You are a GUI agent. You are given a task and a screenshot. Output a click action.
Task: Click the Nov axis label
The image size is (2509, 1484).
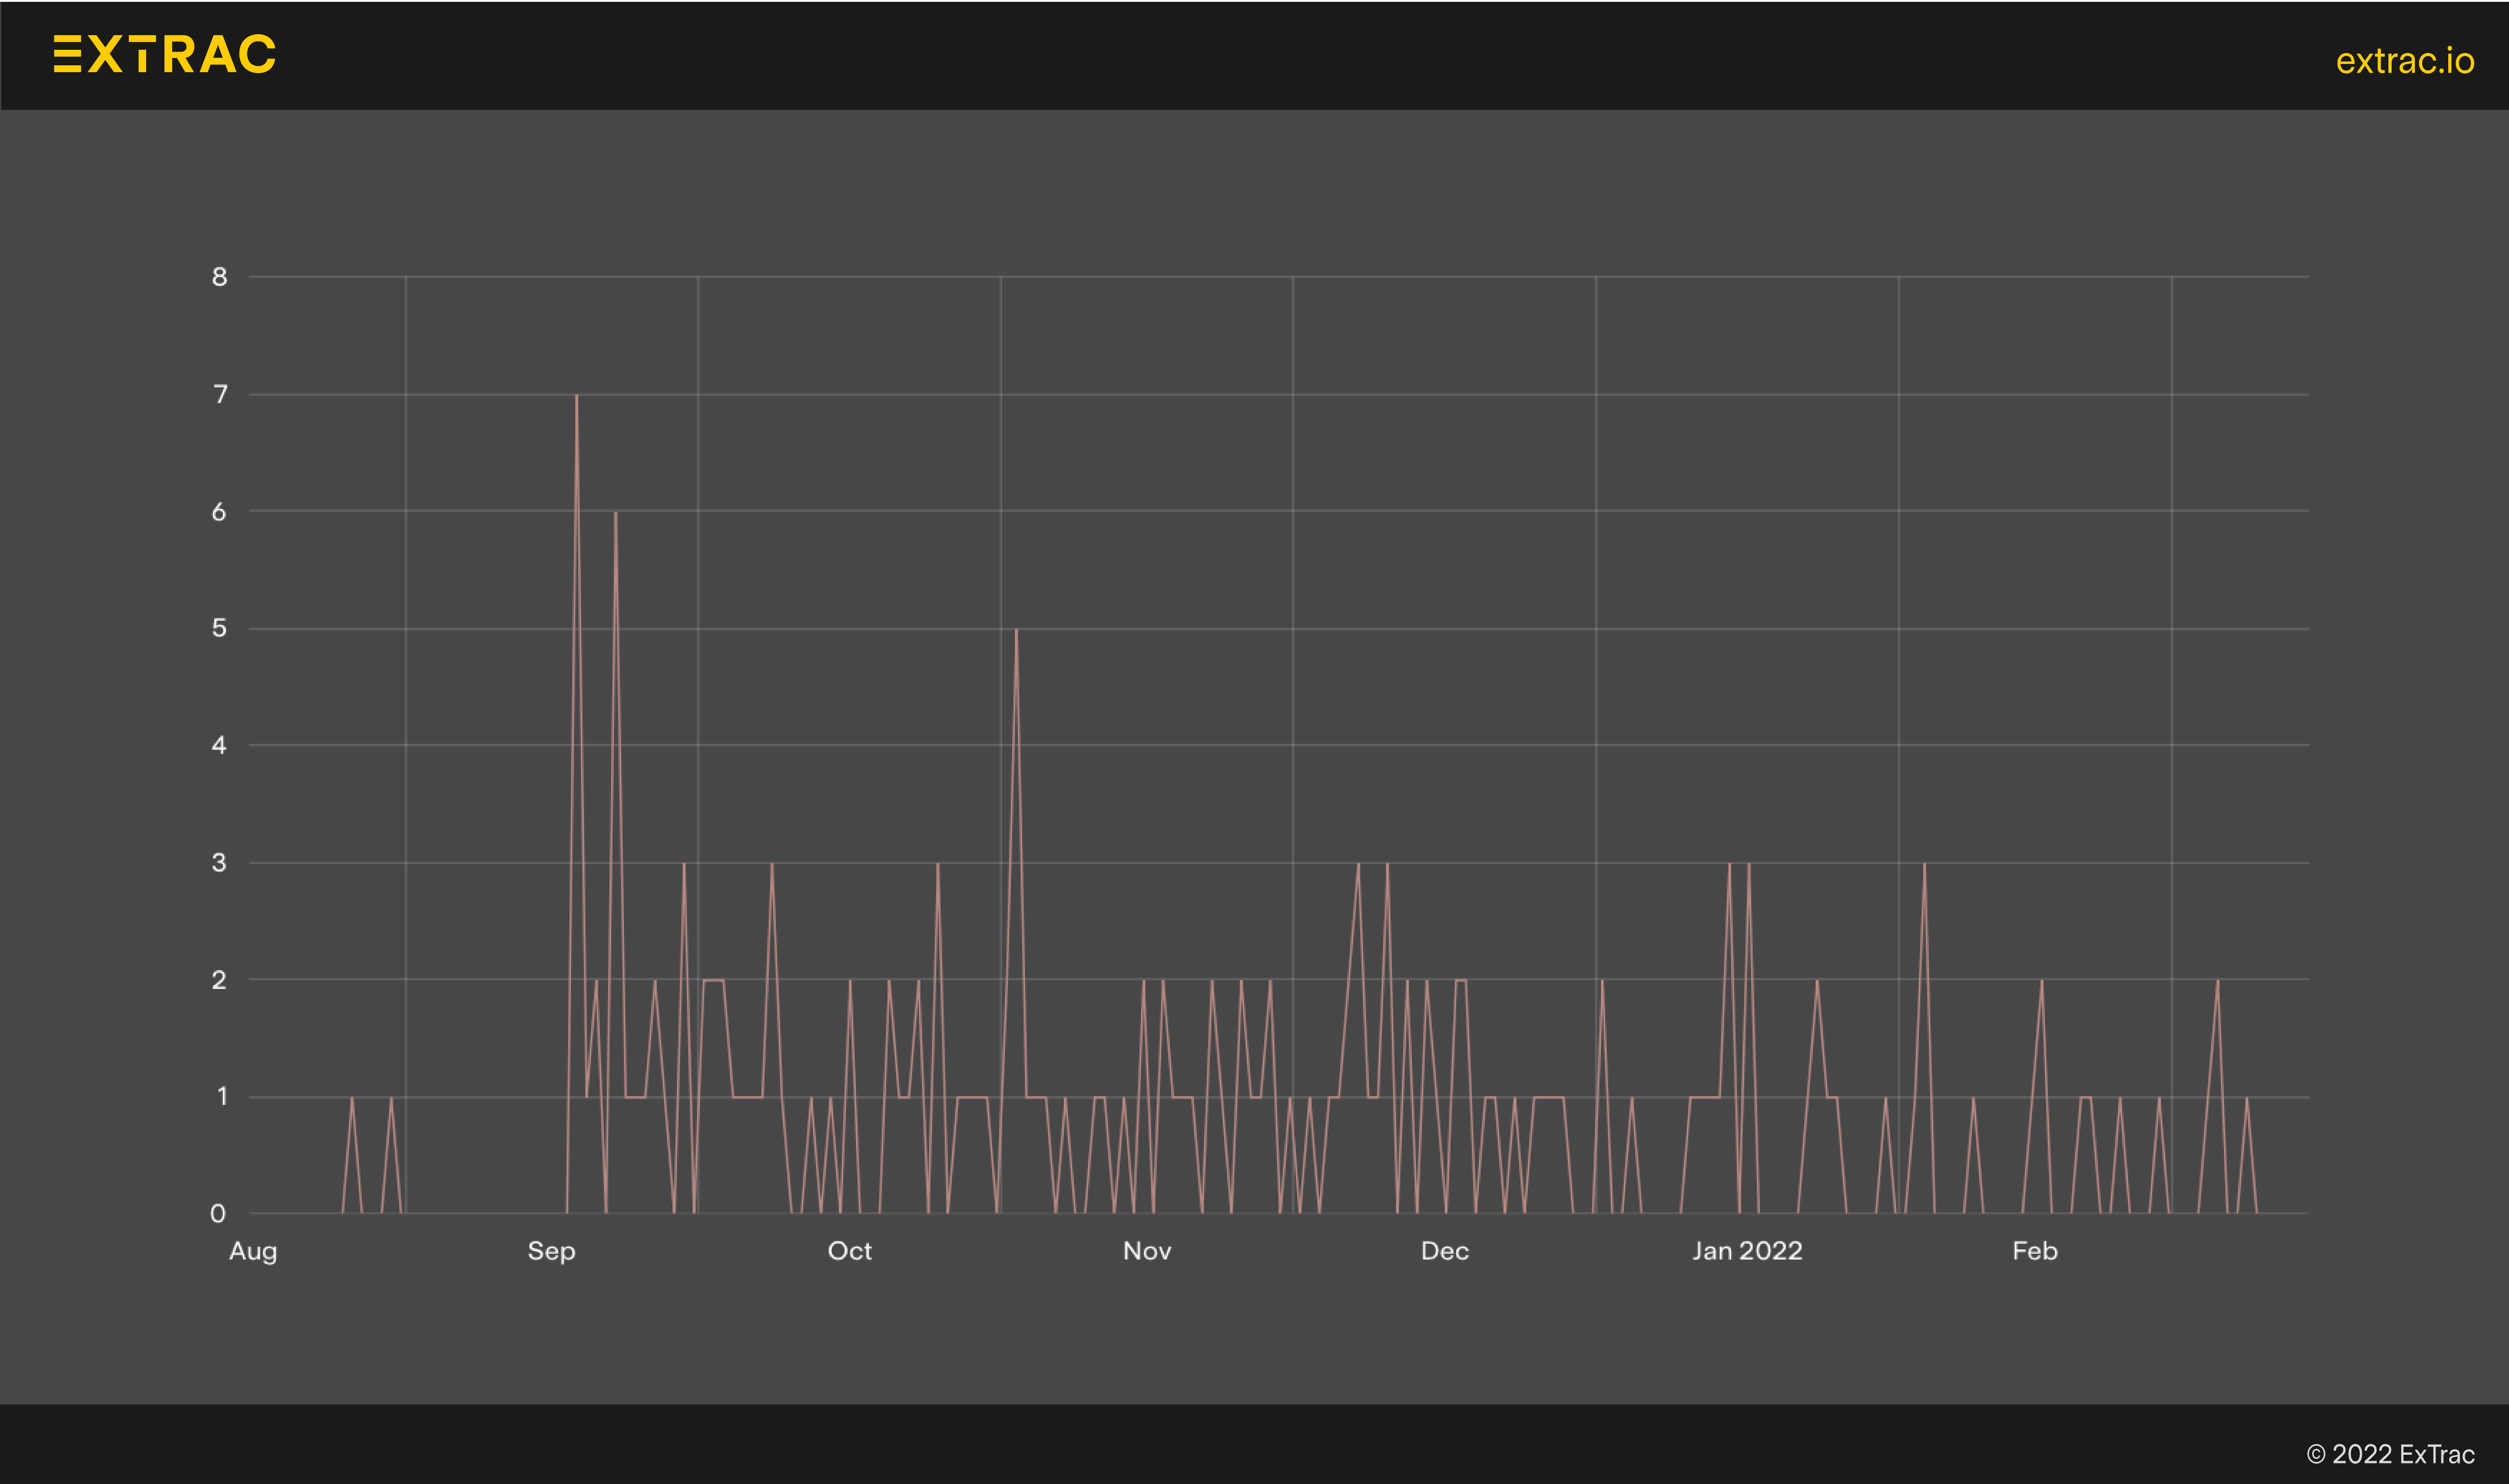(1147, 1251)
